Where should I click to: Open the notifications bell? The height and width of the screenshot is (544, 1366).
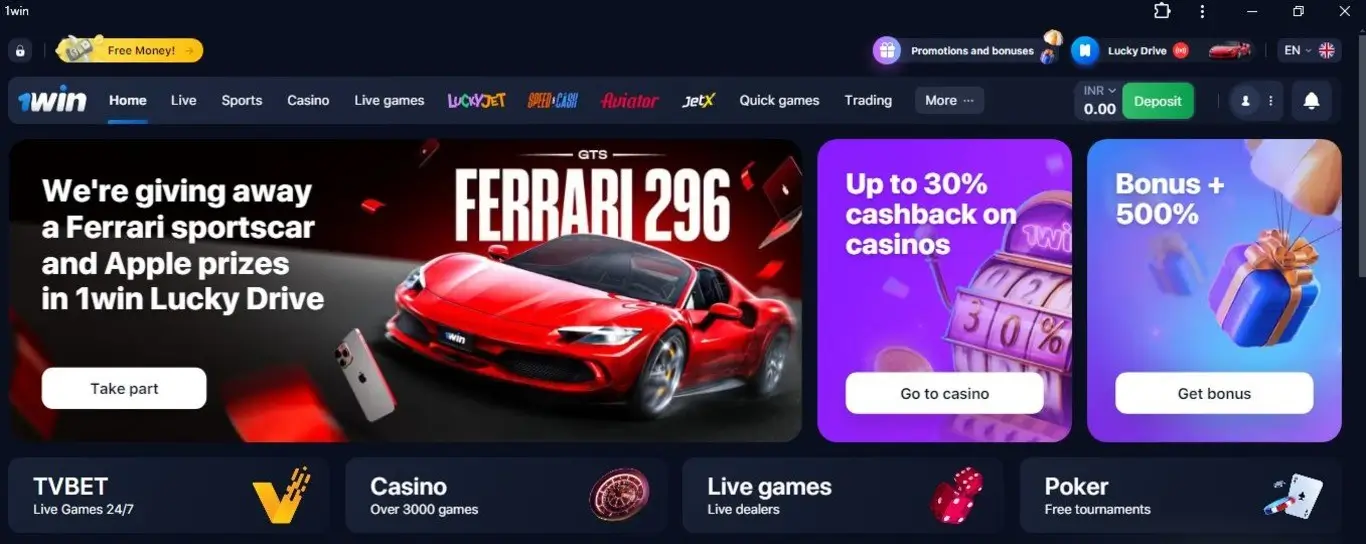(x=1311, y=101)
